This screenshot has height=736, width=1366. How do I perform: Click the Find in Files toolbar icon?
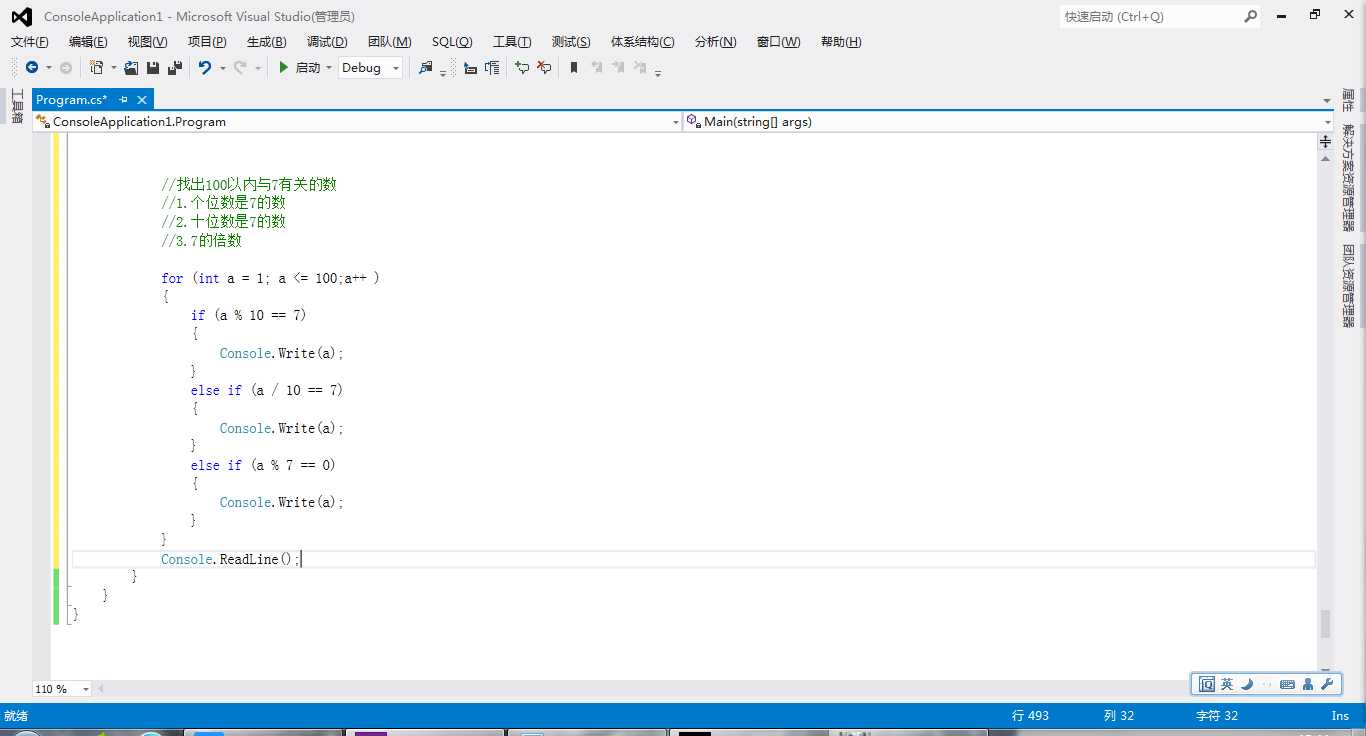pyautogui.click(x=425, y=68)
